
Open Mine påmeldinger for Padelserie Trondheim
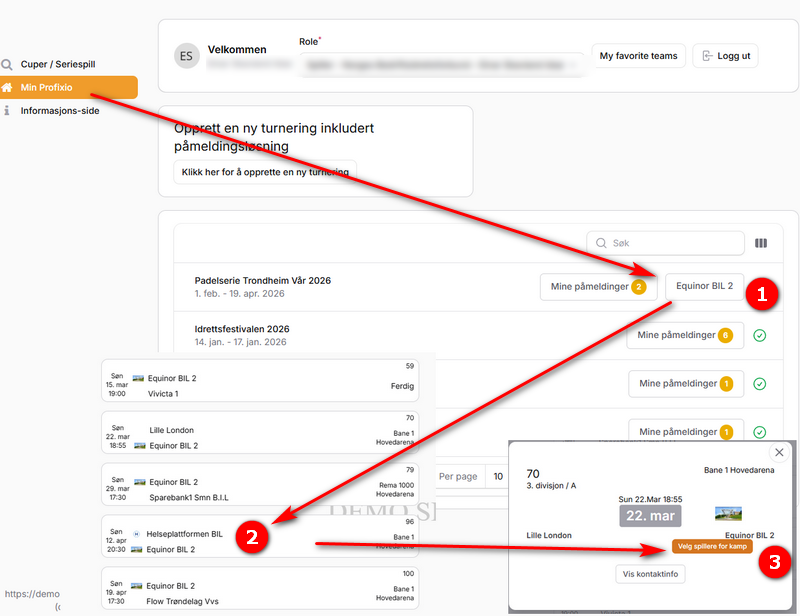click(x=598, y=287)
